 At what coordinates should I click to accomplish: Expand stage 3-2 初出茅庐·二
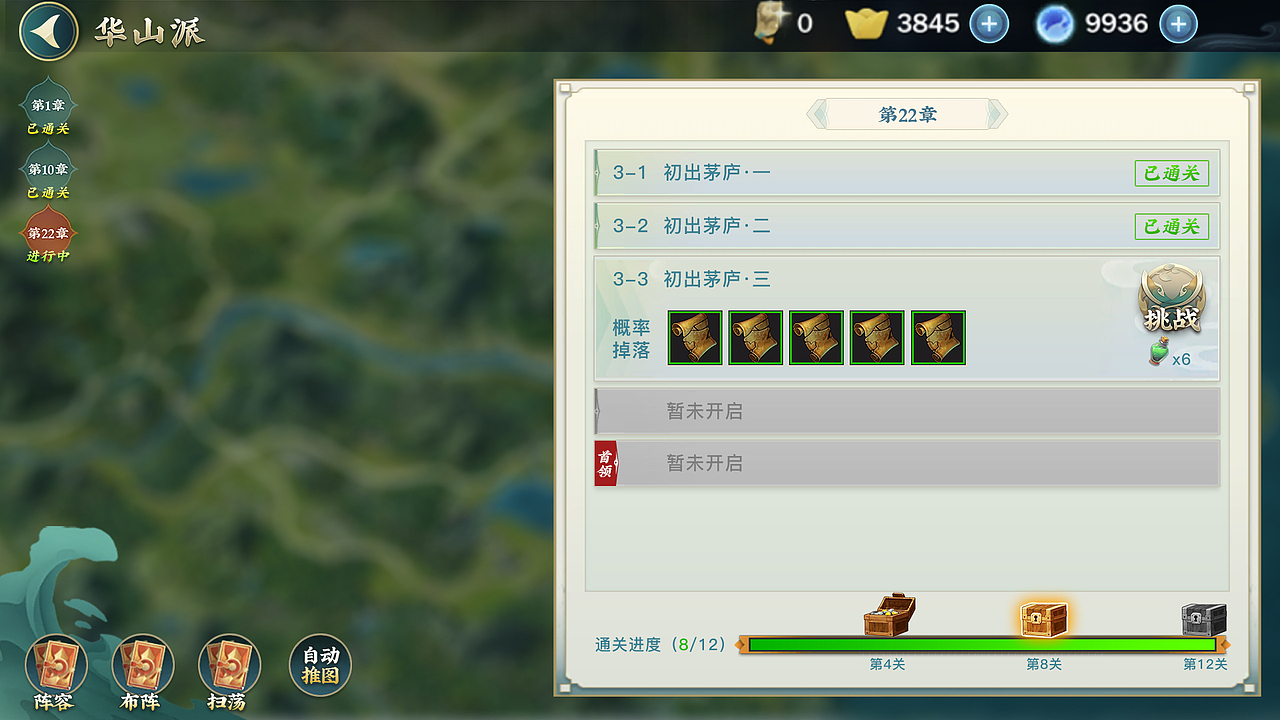point(907,226)
